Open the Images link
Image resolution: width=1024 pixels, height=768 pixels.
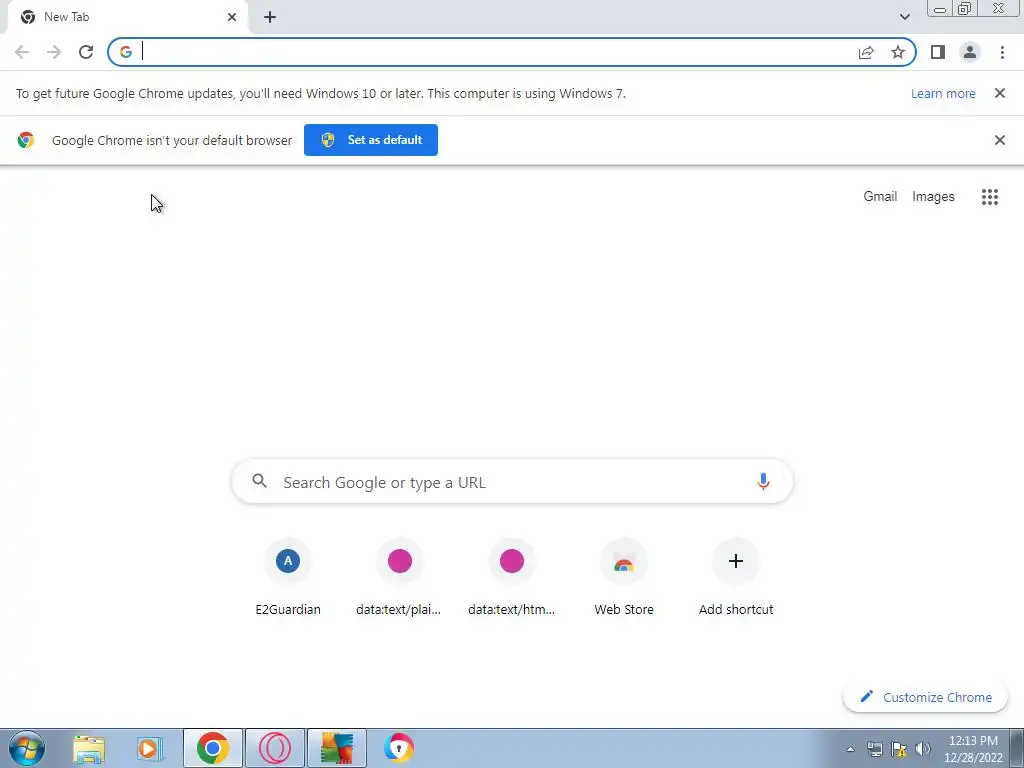[933, 197]
